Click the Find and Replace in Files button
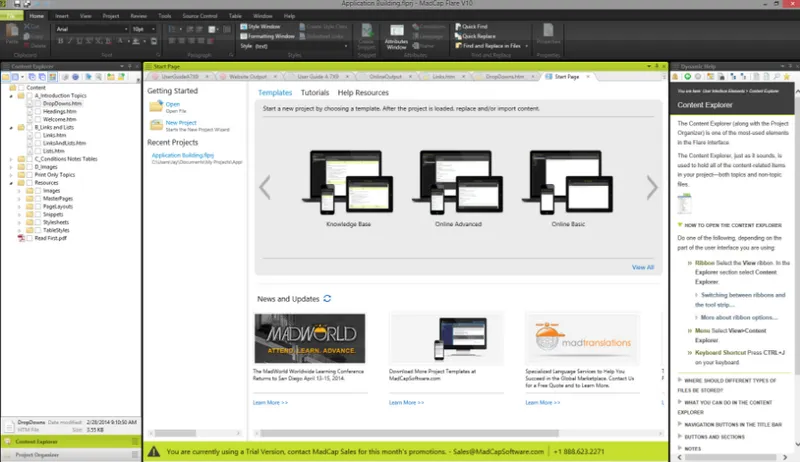Image resolution: width=800 pixels, height=462 pixels. (x=487, y=46)
